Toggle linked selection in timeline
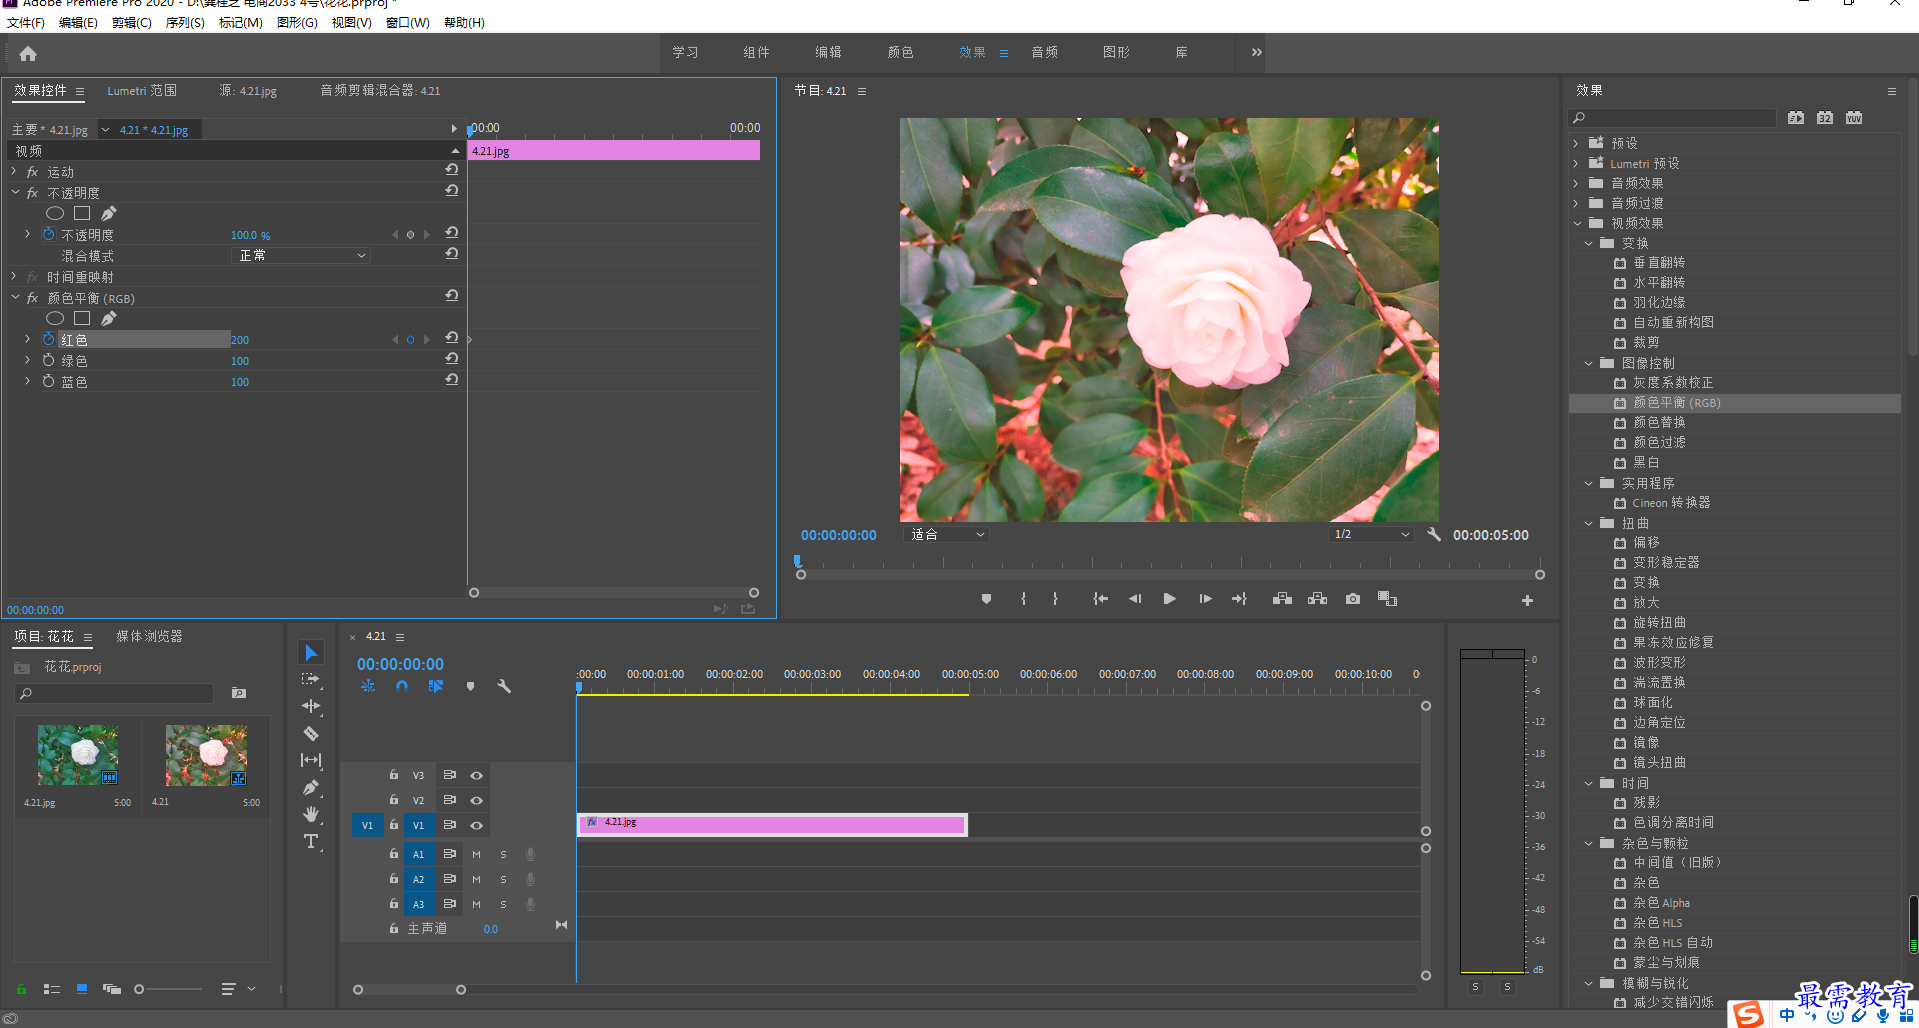Screen dimensions: 1919x1028 tap(436, 686)
